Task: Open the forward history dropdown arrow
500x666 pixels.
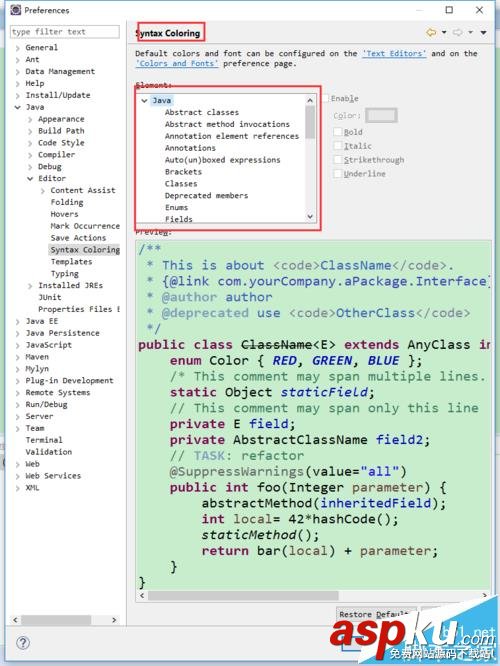Action: pyautogui.click(x=471, y=32)
